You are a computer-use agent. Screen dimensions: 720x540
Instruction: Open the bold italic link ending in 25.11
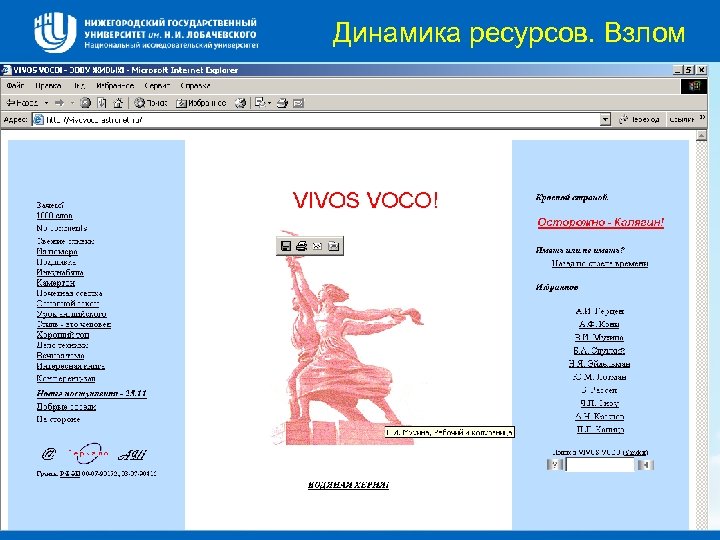tap(92, 394)
